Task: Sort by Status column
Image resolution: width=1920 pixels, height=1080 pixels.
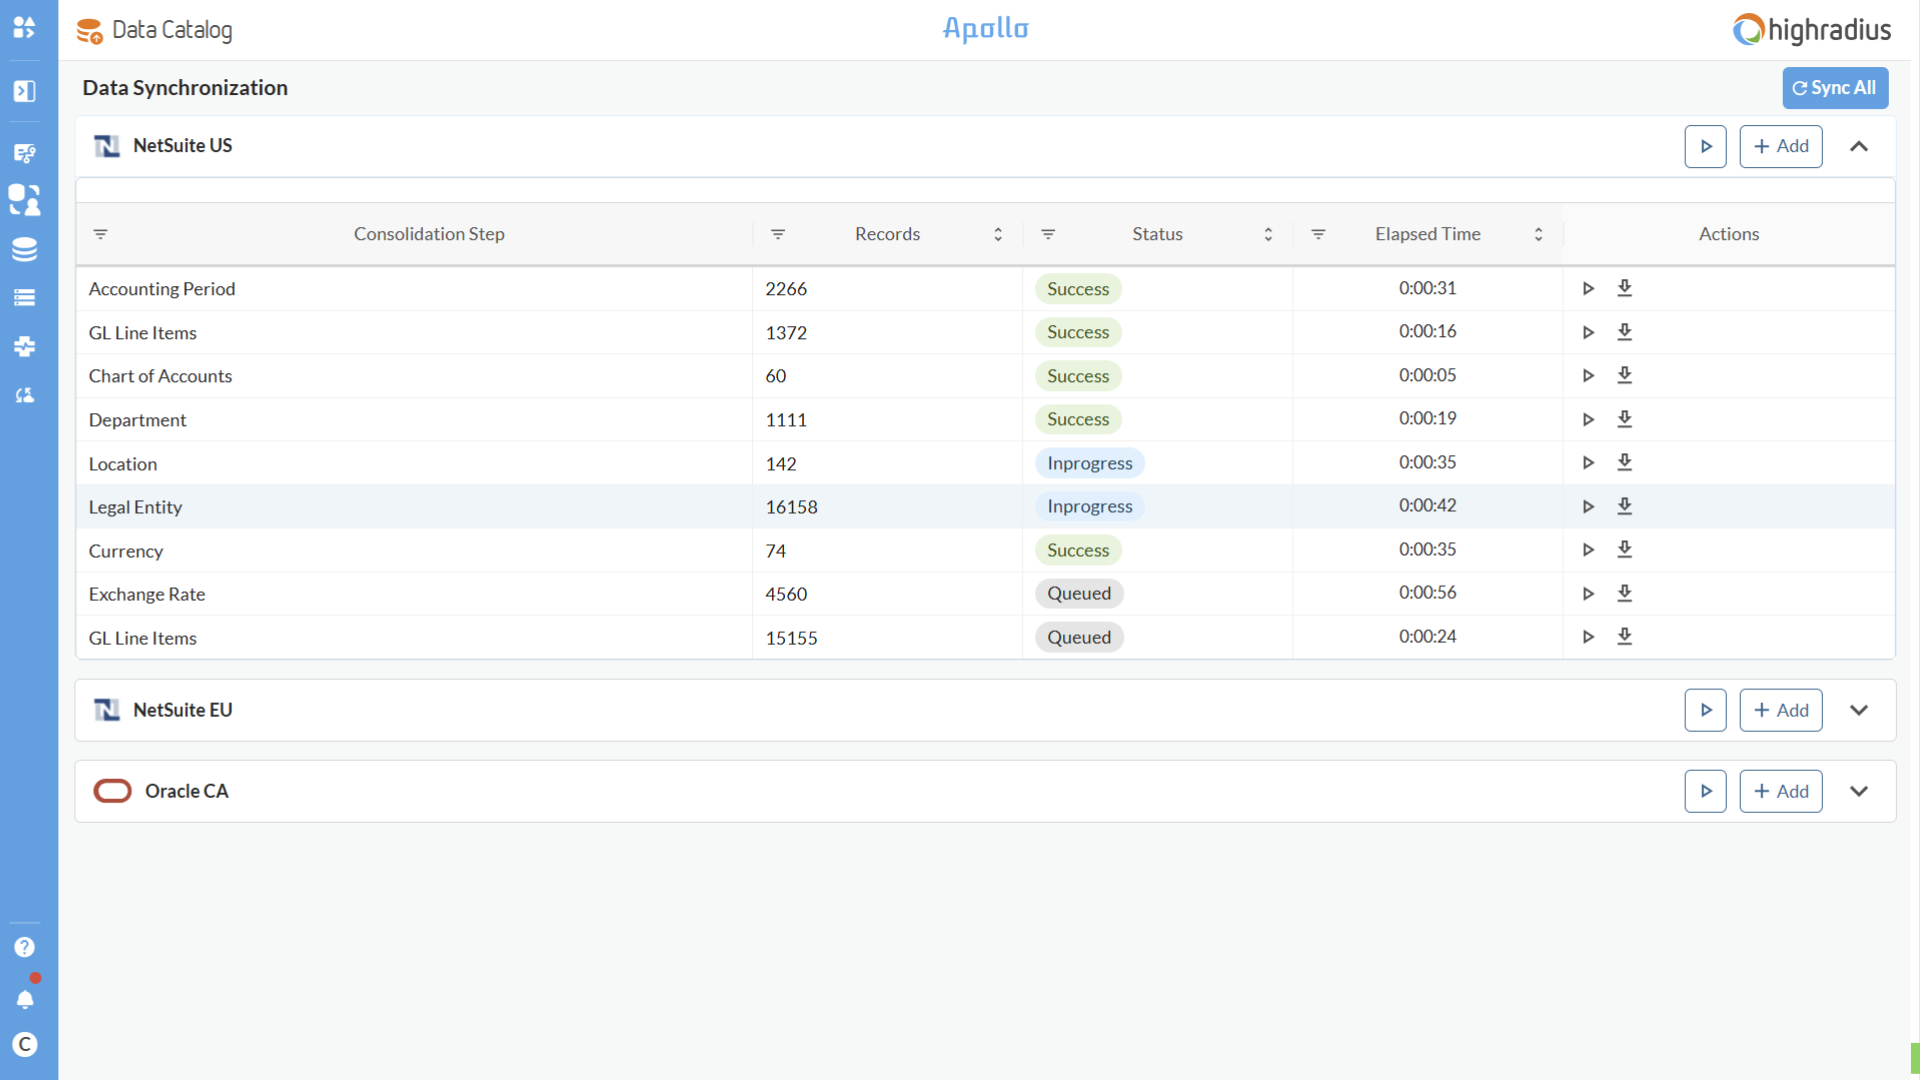Action: (1268, 234)
